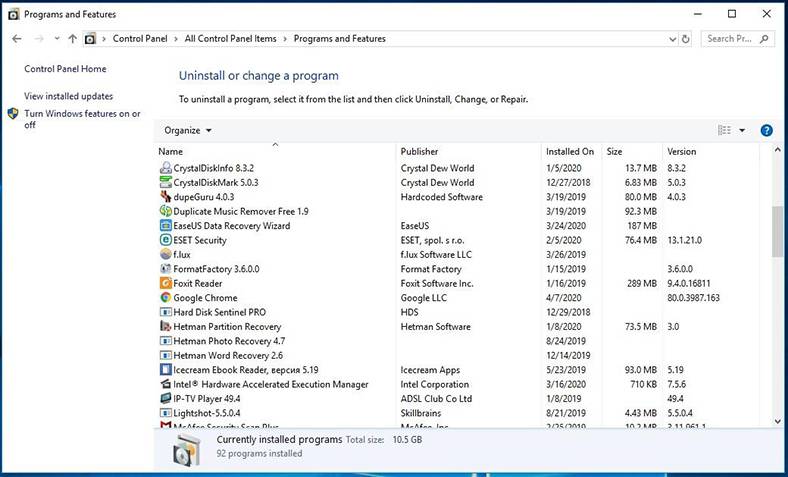Click the ESET version 13.1.21.0 cell
The width and height of the screenshot is (788, 477).
coord(684,240)
